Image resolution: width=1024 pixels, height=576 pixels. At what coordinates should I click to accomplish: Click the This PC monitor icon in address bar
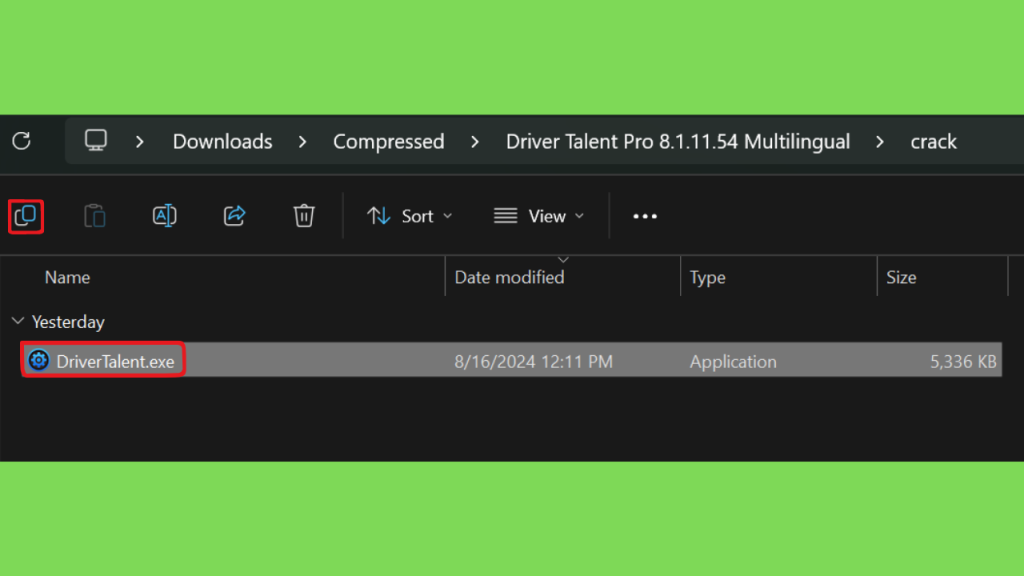tap(95, 140)
